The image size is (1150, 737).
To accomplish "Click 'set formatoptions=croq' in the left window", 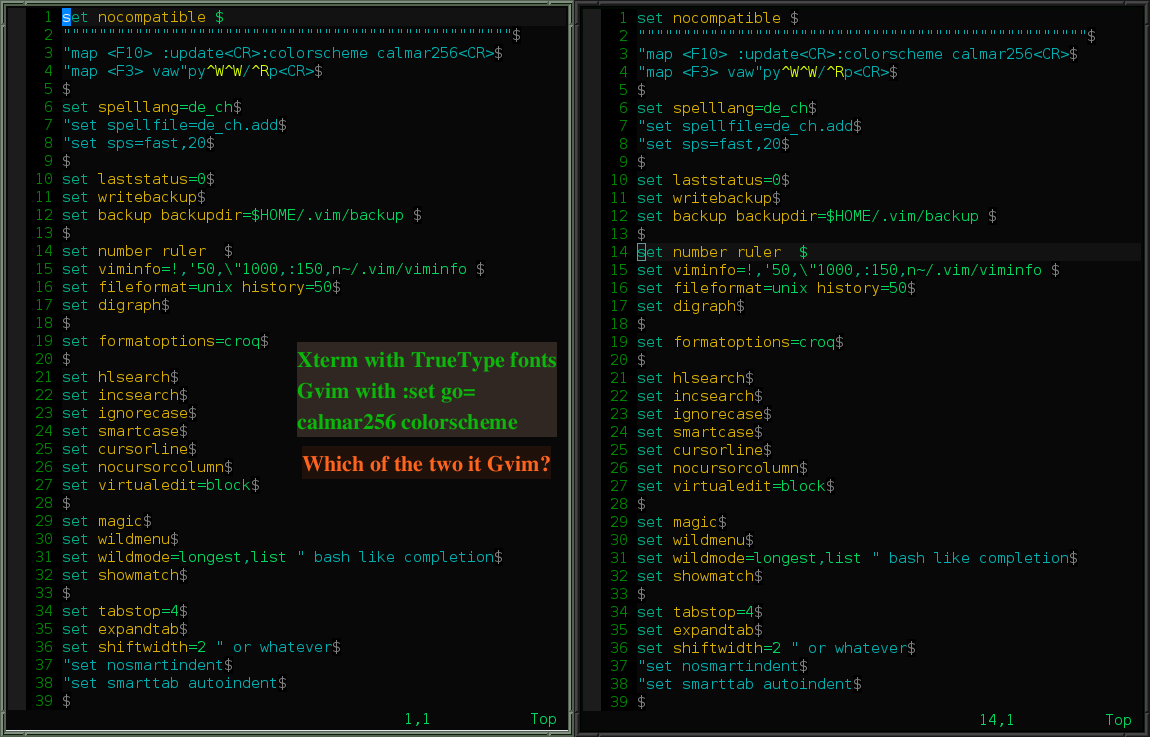I will click(161, 341).
